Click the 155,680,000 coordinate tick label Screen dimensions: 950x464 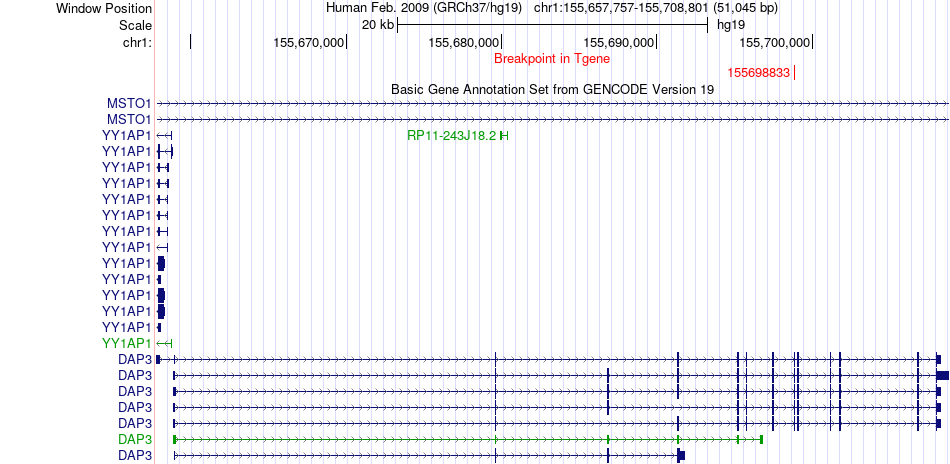click(464, 42)
